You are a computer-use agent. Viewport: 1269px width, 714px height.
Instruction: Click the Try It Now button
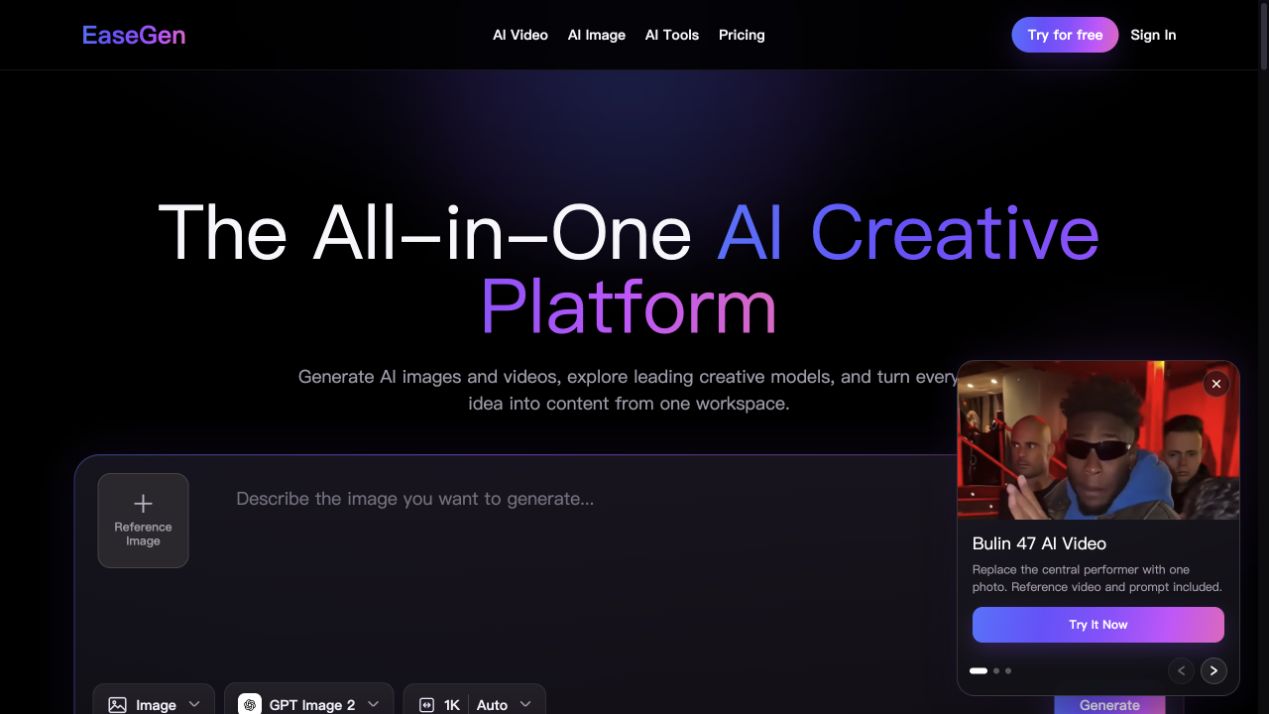tap(1098, 625)
